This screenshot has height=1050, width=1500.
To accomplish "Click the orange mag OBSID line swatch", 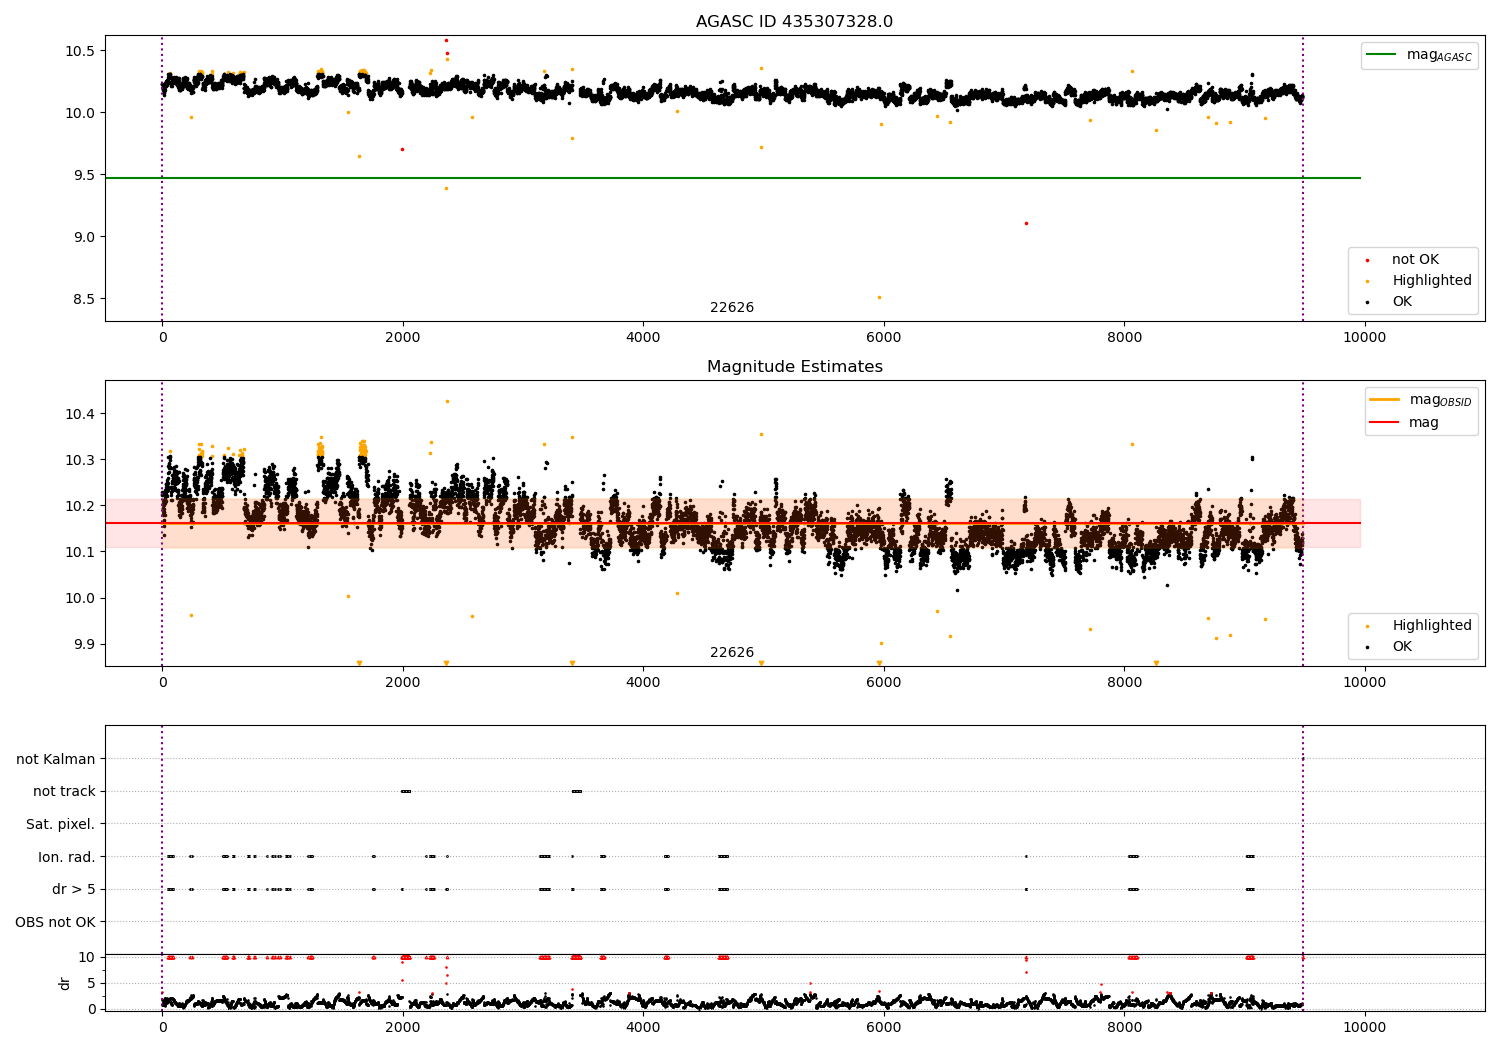I will tap(1385, 400).
